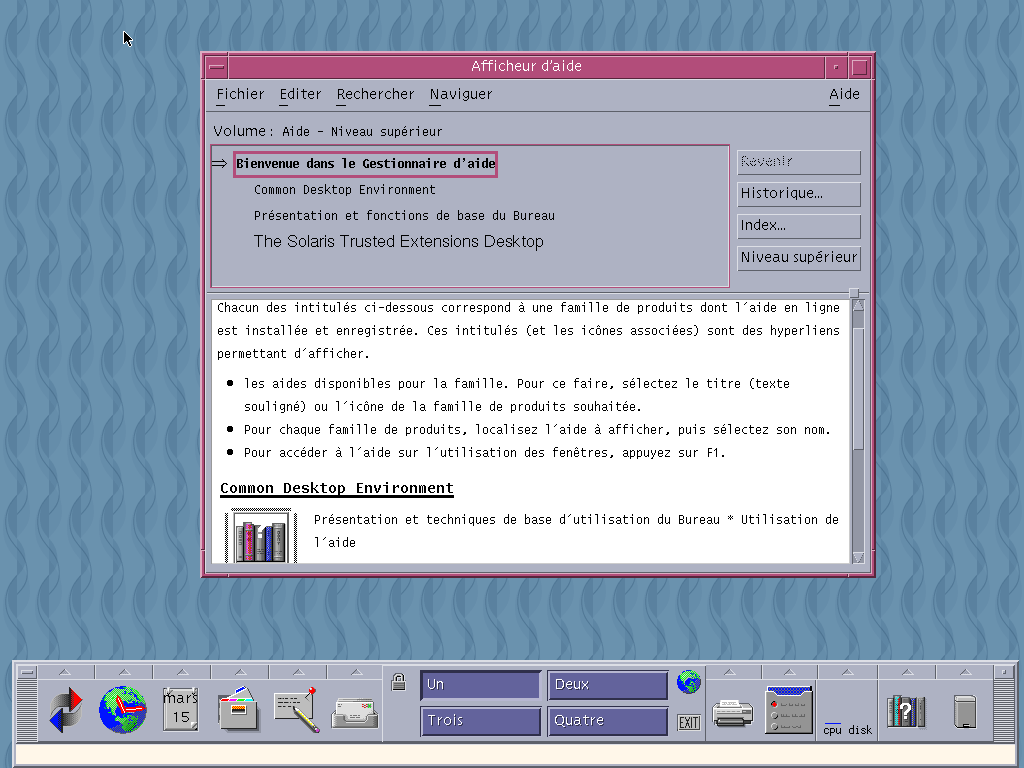The width and height of the screenshot is (1024, 768).
Task: Click the front panel right minimize button
Action: pyautogui.click(x=1003, y=672)
